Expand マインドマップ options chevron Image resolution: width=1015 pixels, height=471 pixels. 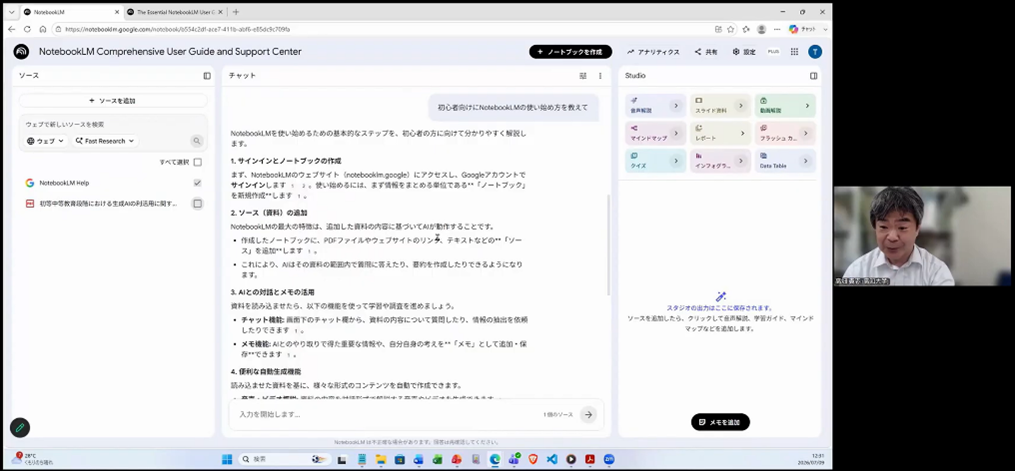[x=676, y=133]
